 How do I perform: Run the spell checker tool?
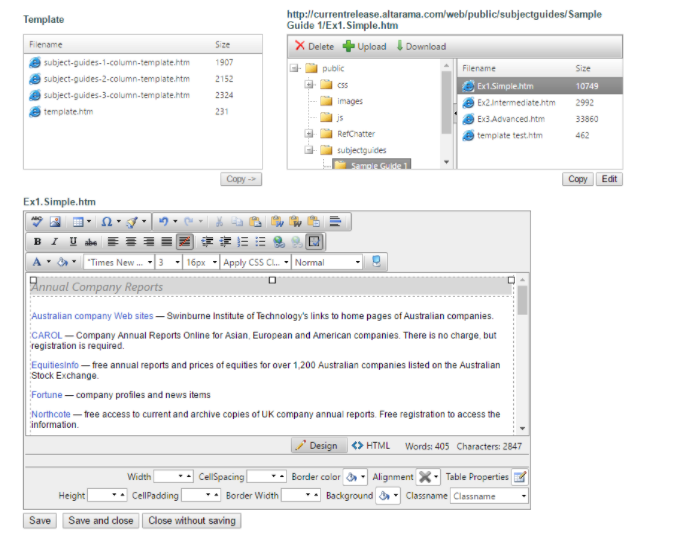(37, 221)
